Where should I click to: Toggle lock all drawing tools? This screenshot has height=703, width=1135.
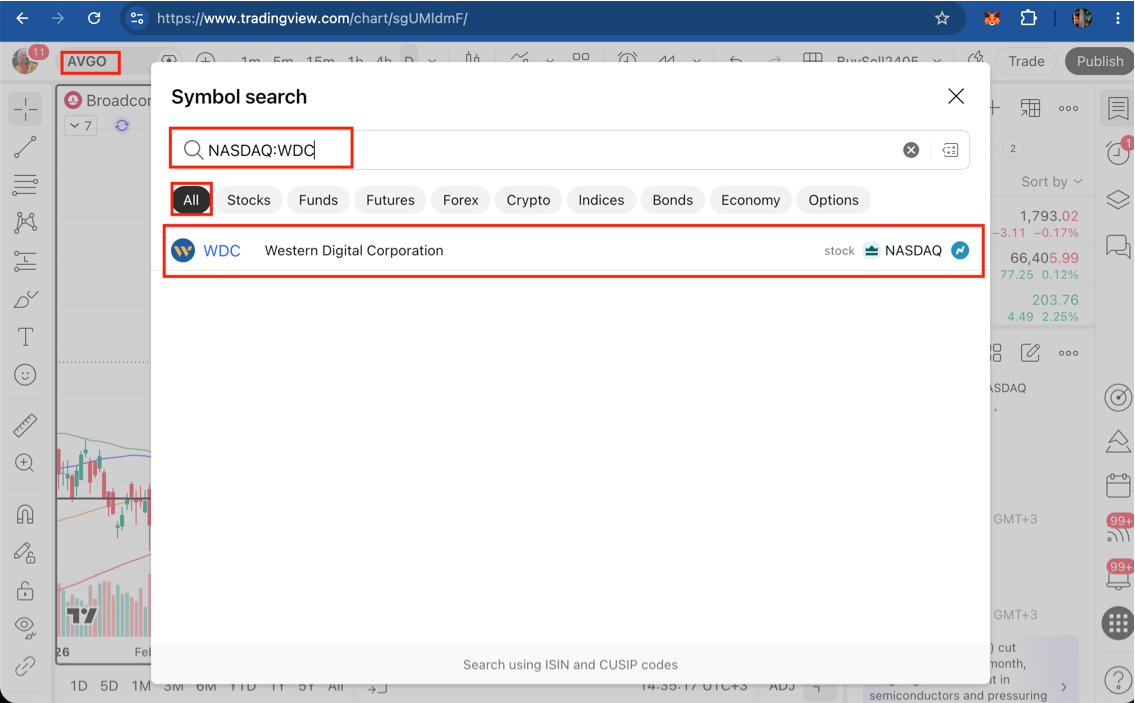pyautogui.click(x=25, y=591)
